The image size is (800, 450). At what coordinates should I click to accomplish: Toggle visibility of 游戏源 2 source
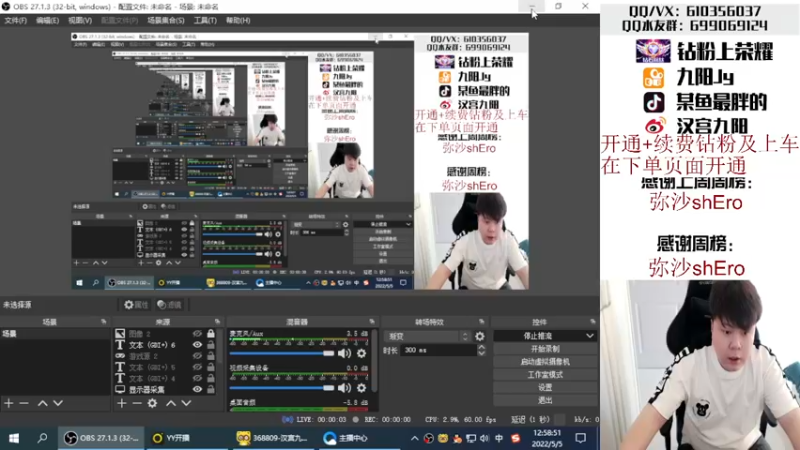coord(197,356)
